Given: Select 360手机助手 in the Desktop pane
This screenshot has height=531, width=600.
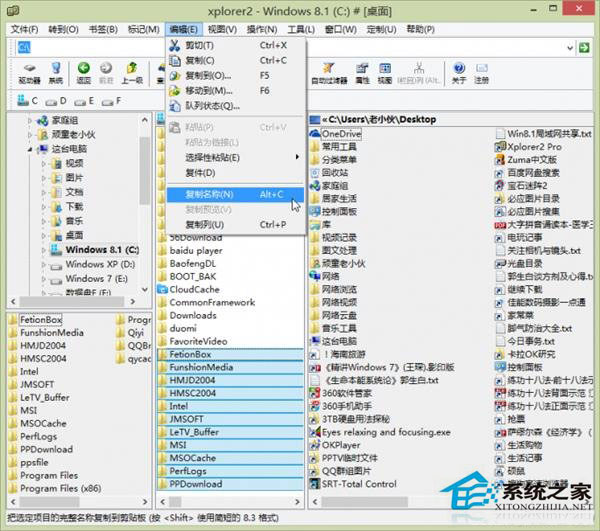Looking at the screenshot, I should pos(341,406).
